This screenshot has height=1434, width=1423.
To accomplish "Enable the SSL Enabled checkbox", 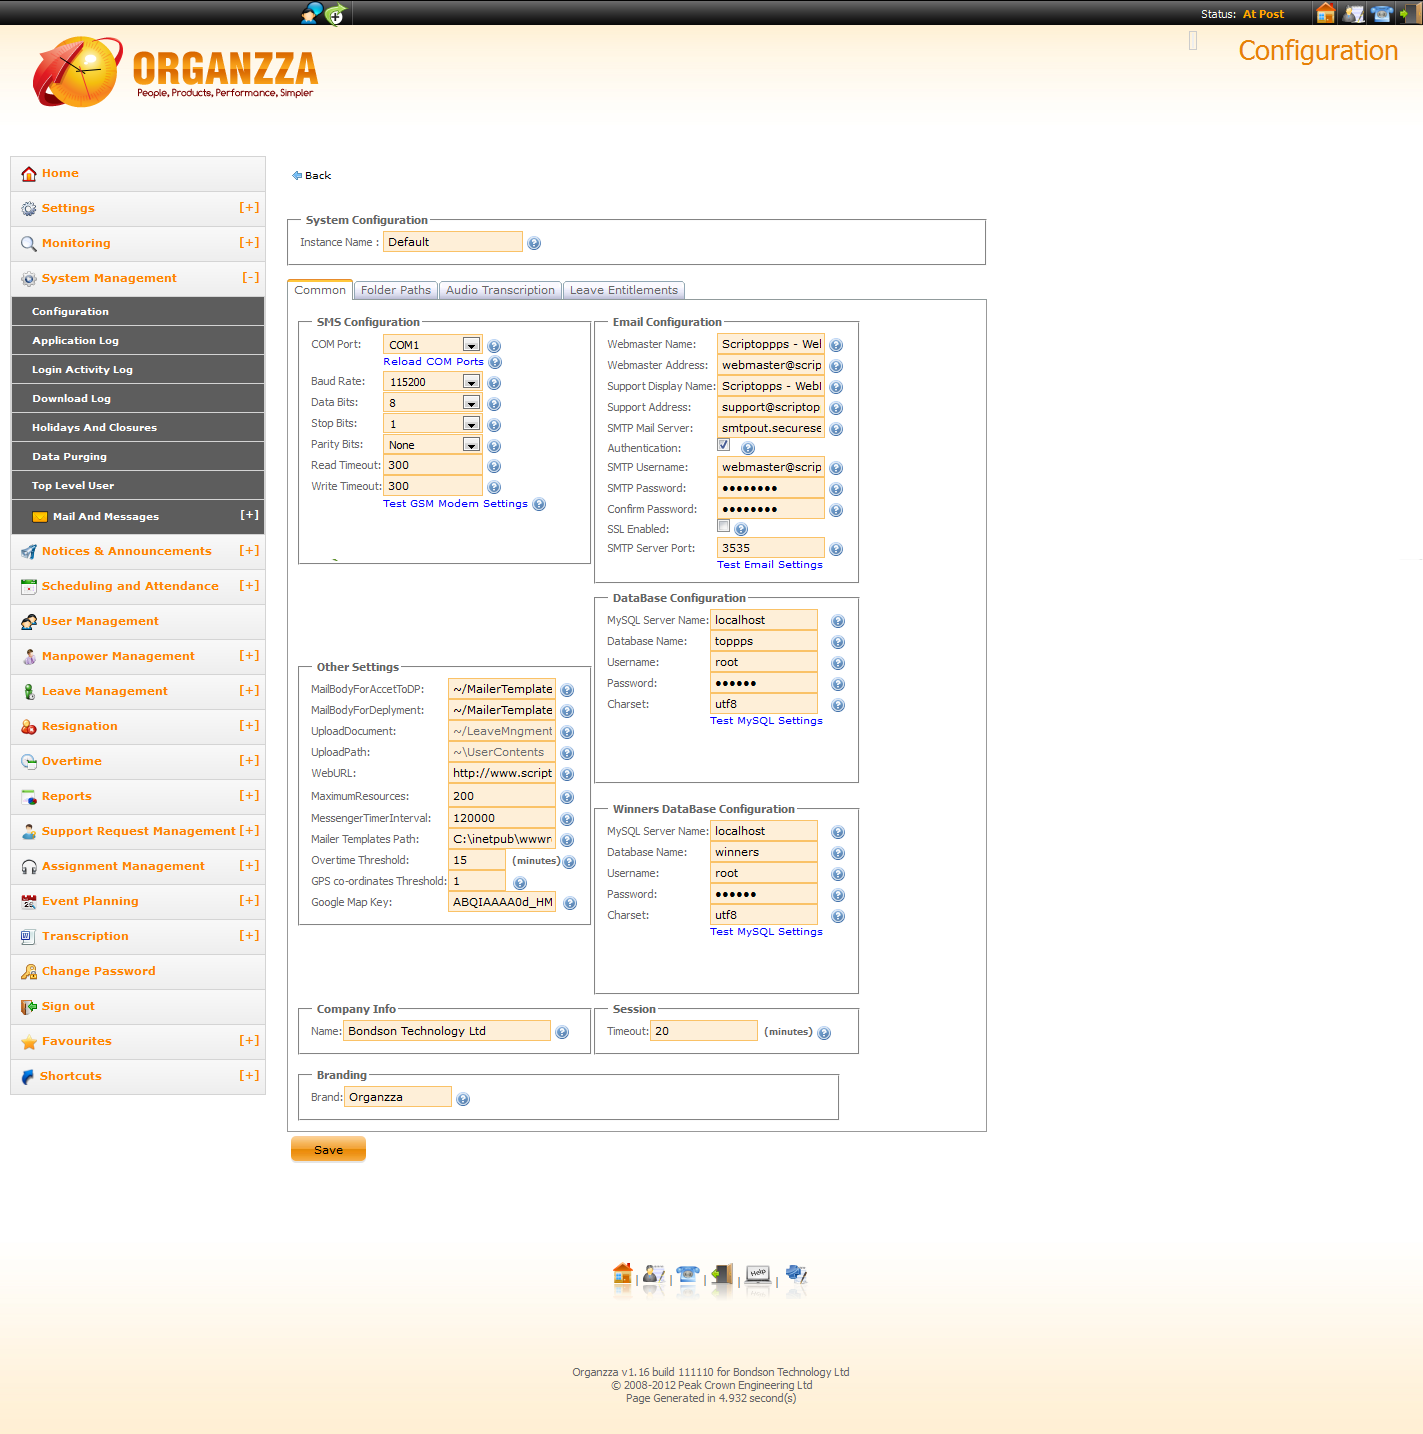I will [724, 525].
